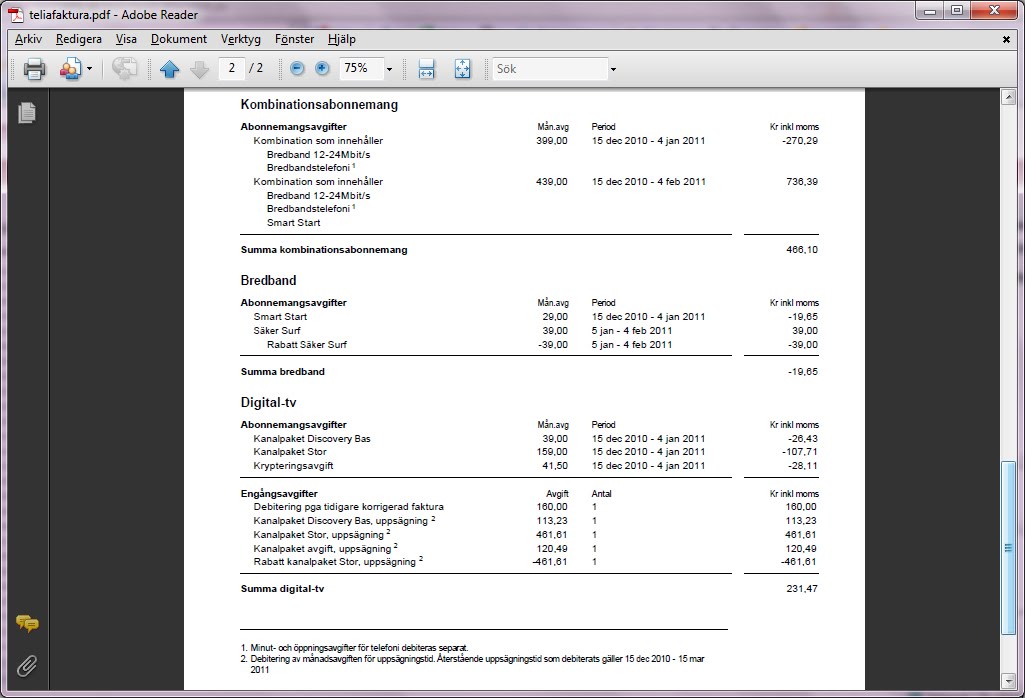
Task: Go to previous page with up arrow
Action: tap(169, 69)
